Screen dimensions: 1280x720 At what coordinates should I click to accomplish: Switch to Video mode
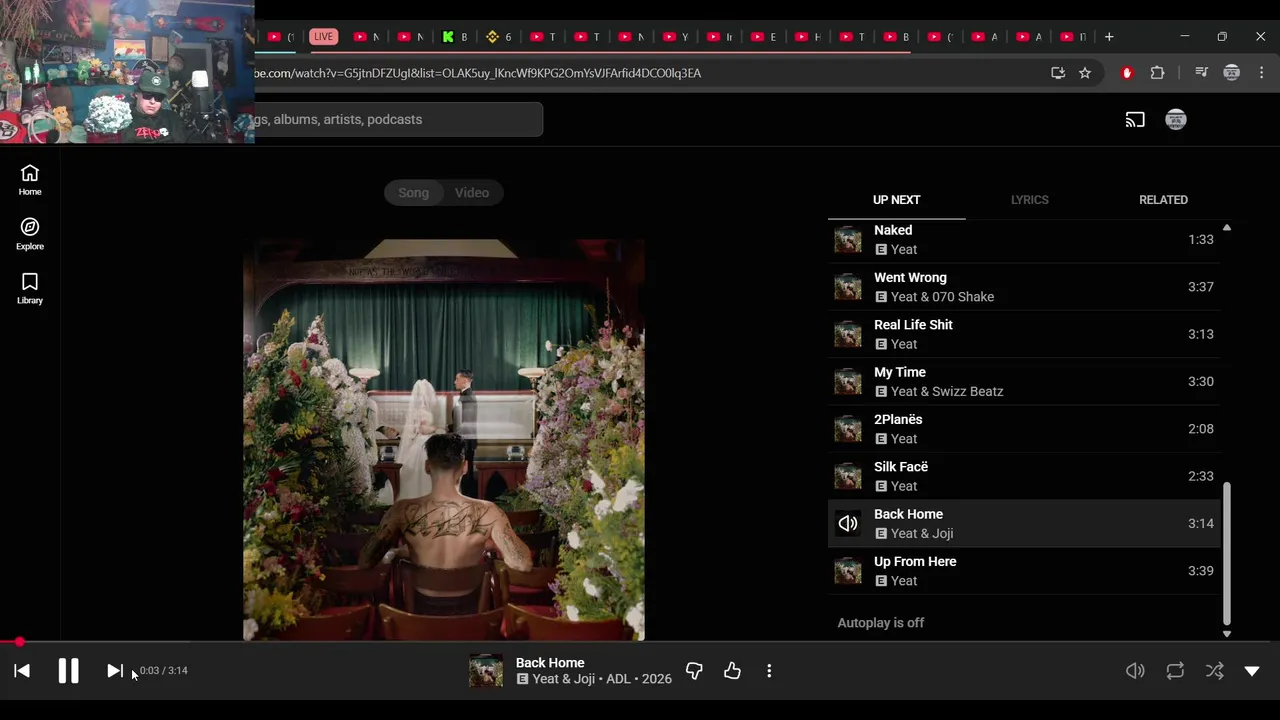tap(472, 193)
